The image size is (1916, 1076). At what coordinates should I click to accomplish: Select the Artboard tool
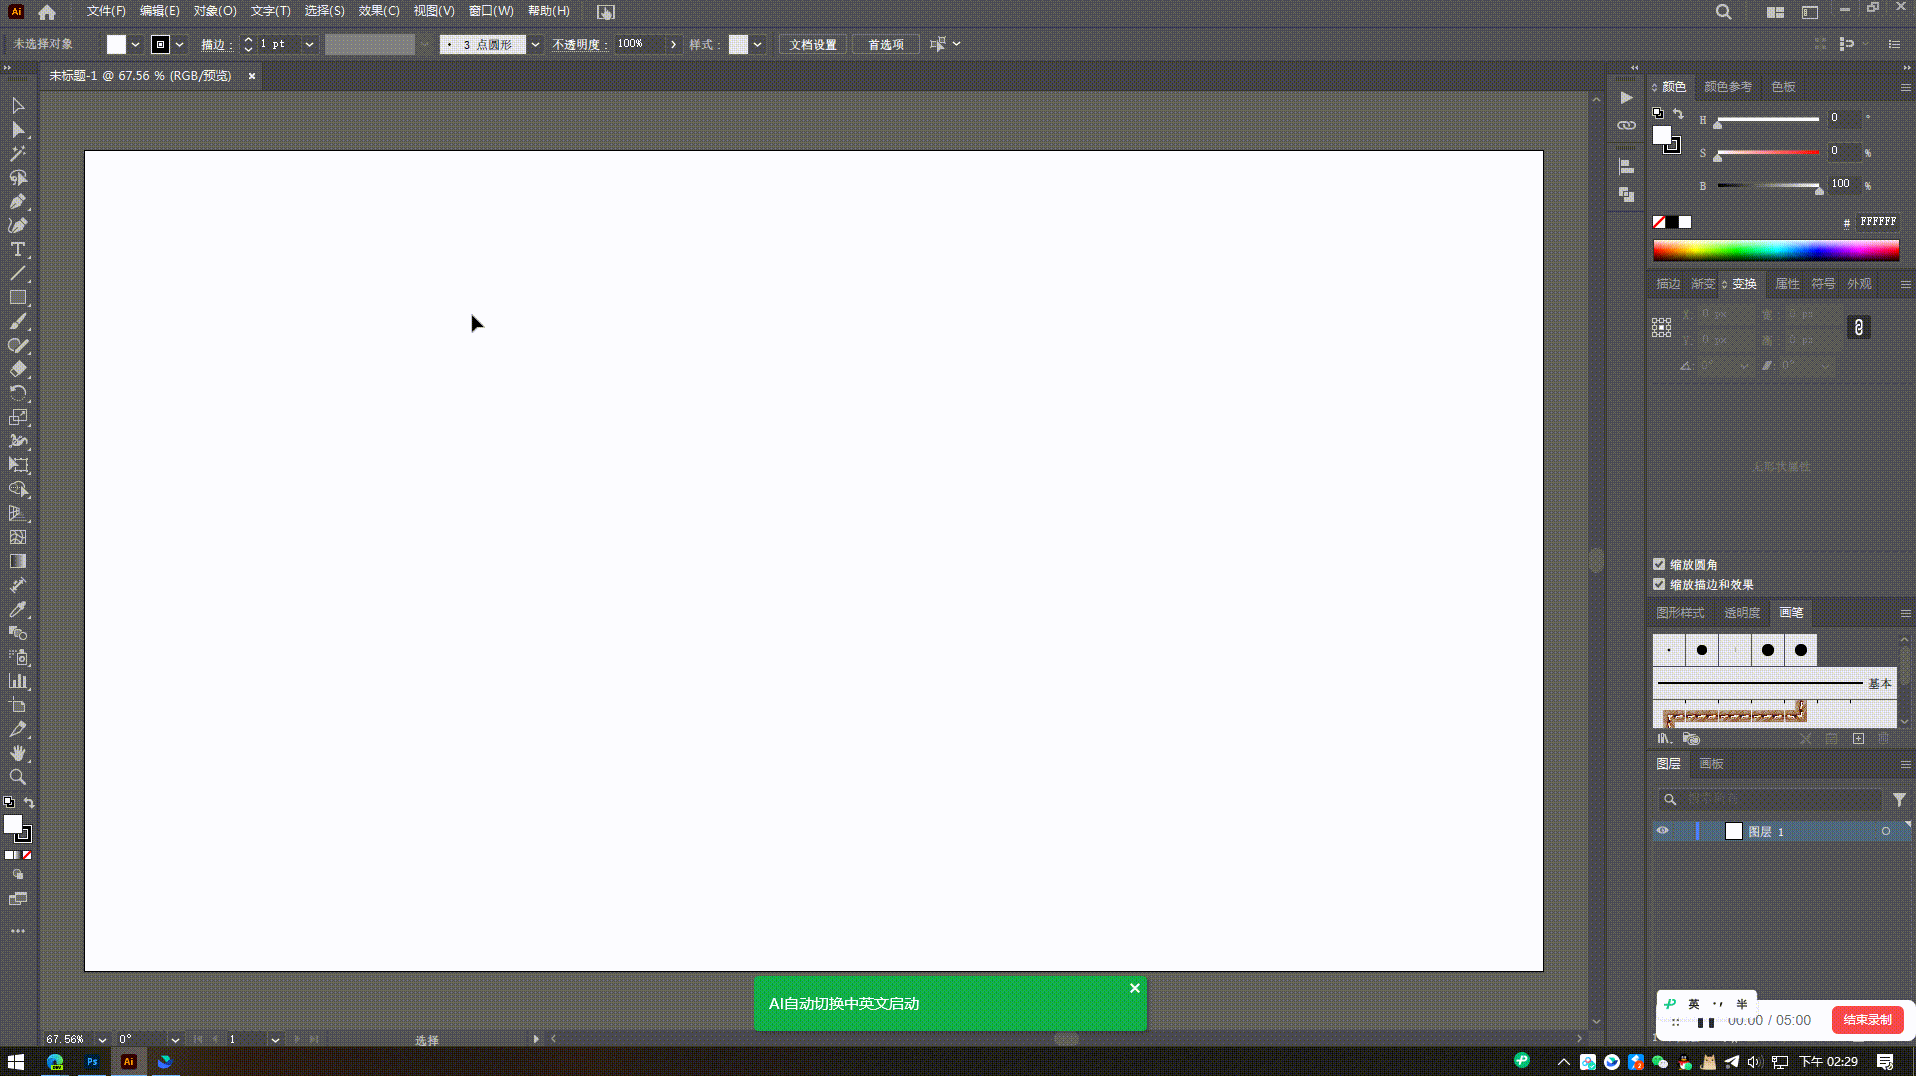[x=18, y=705]
